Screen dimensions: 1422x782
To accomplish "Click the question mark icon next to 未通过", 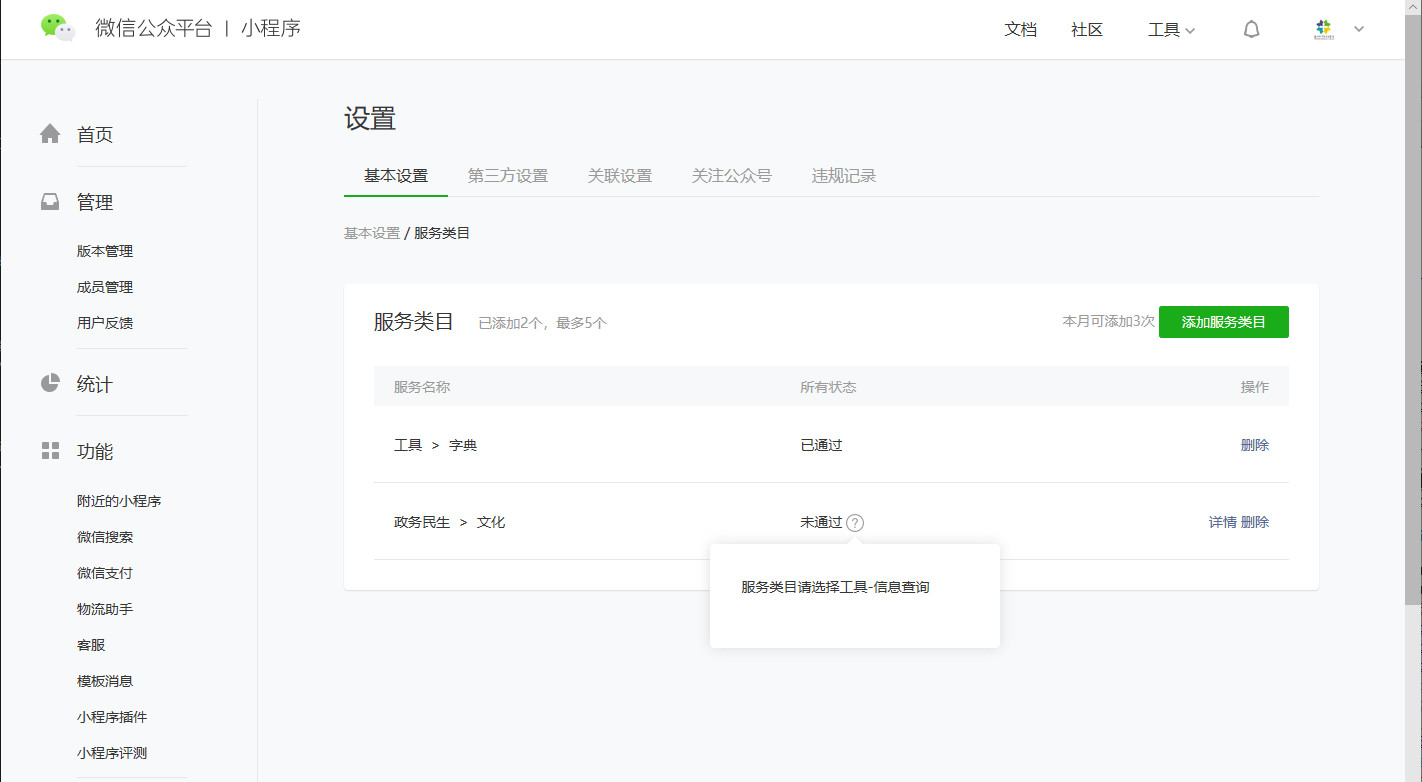I will (855, 522).
